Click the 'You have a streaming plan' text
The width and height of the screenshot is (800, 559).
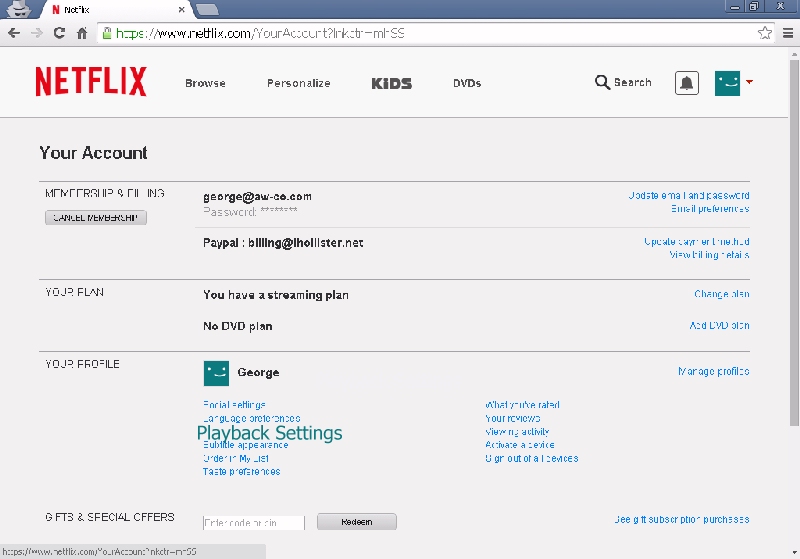[x=276, y=295]
